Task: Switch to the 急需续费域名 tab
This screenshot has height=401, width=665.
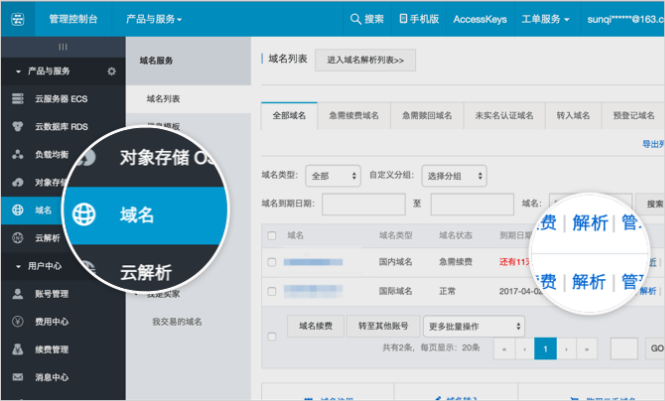Action: pos(354,115)
